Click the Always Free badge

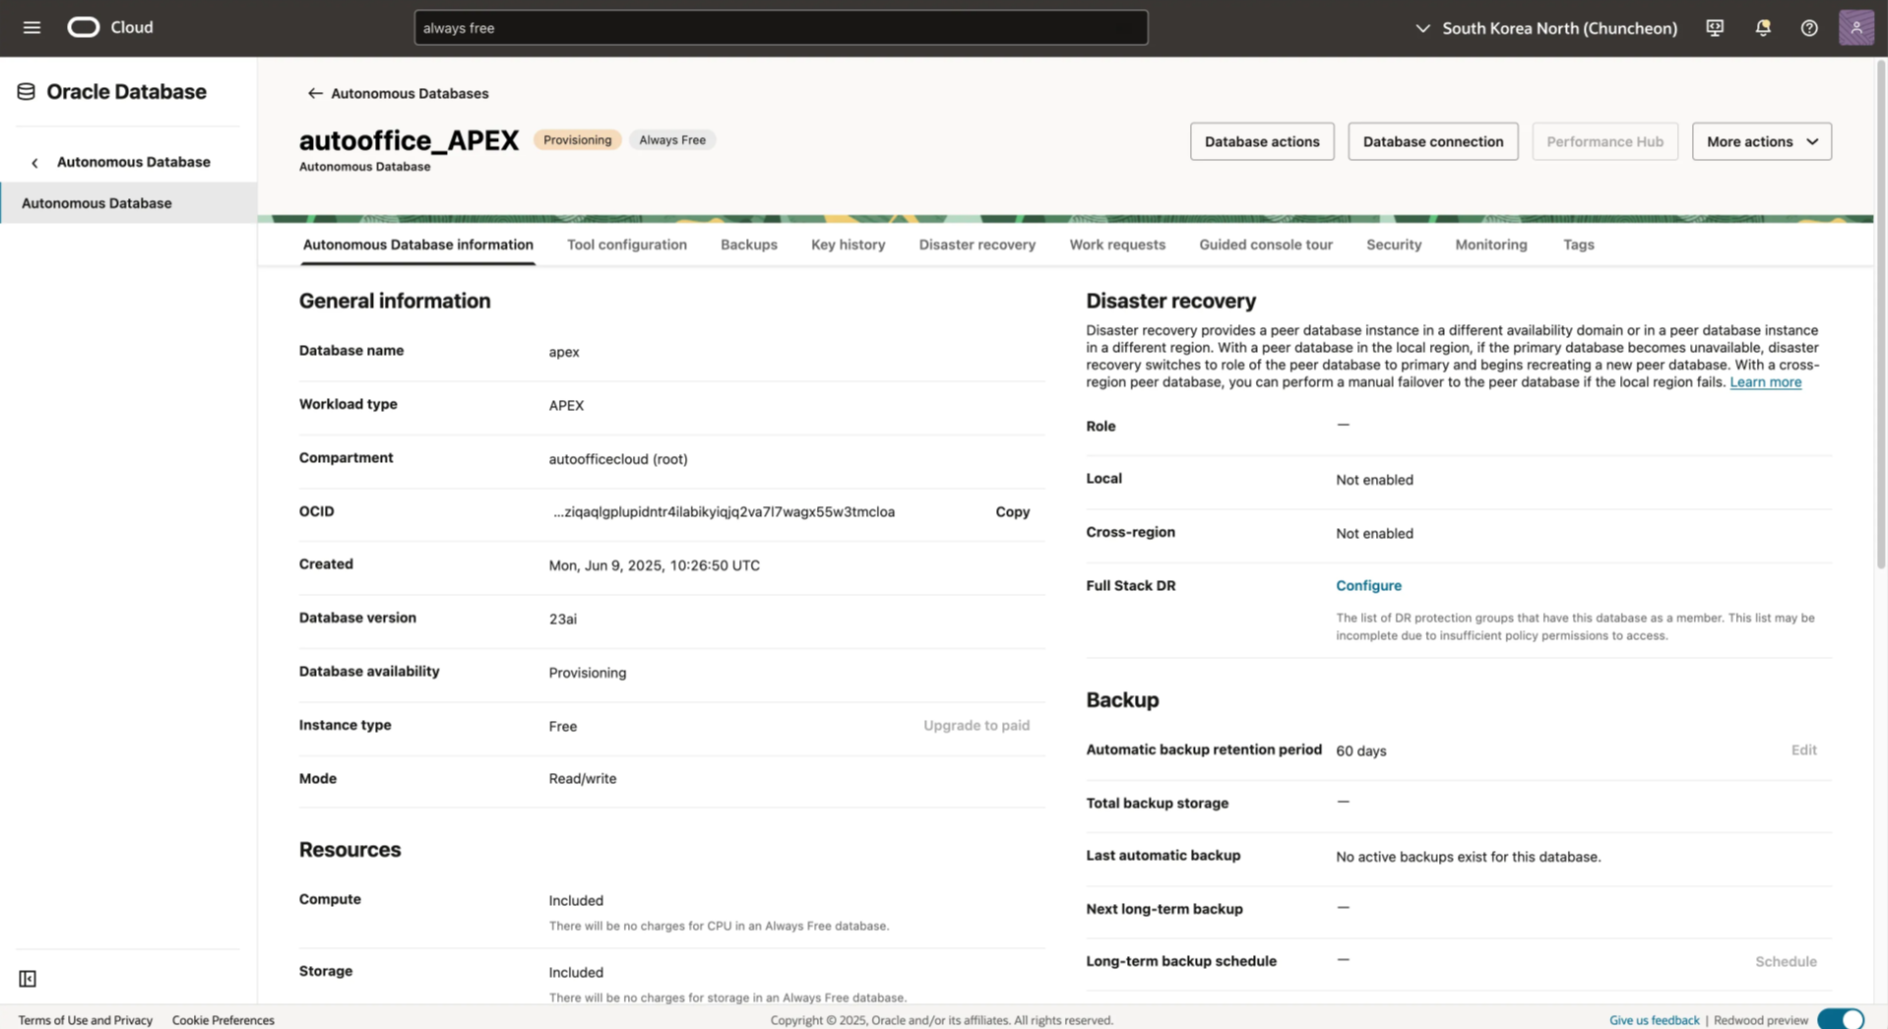[672, 140]
